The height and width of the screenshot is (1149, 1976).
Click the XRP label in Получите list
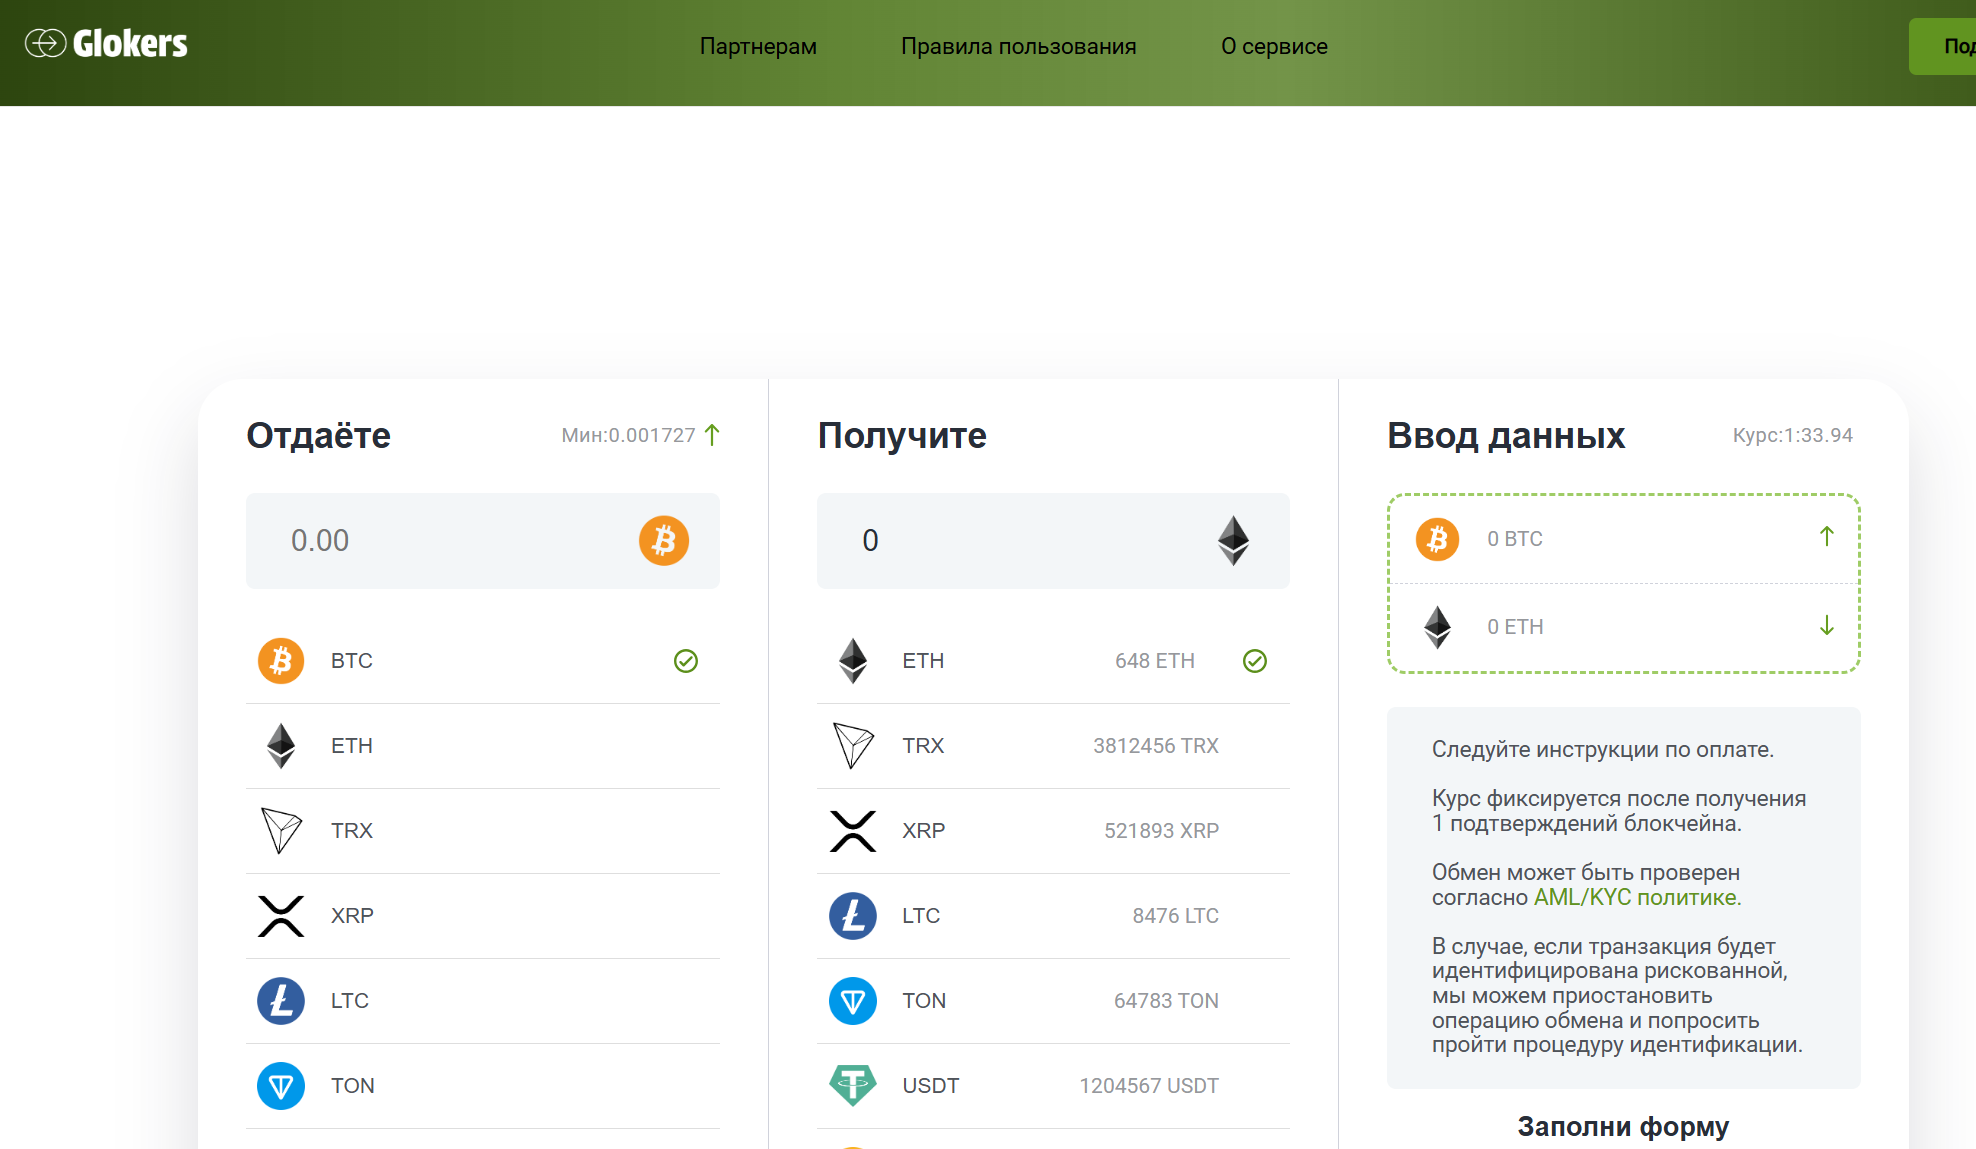click(924, 831)
